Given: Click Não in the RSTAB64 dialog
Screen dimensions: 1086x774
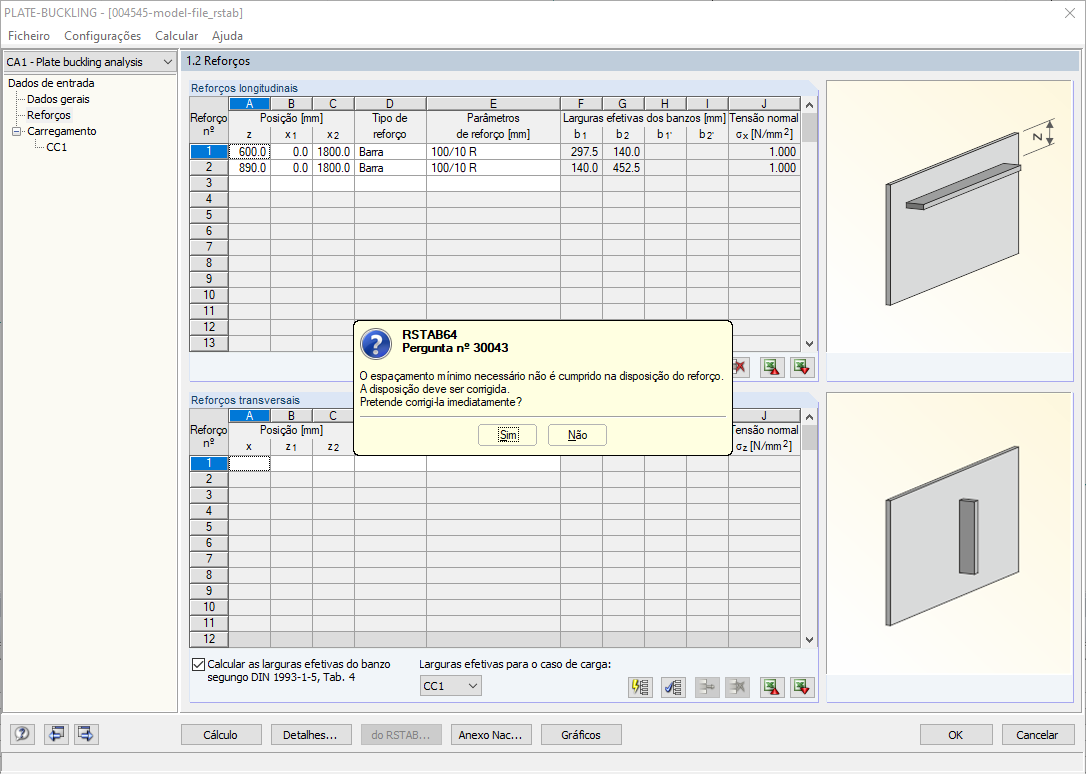Looking at the screenshot, I should coord(578,435).
